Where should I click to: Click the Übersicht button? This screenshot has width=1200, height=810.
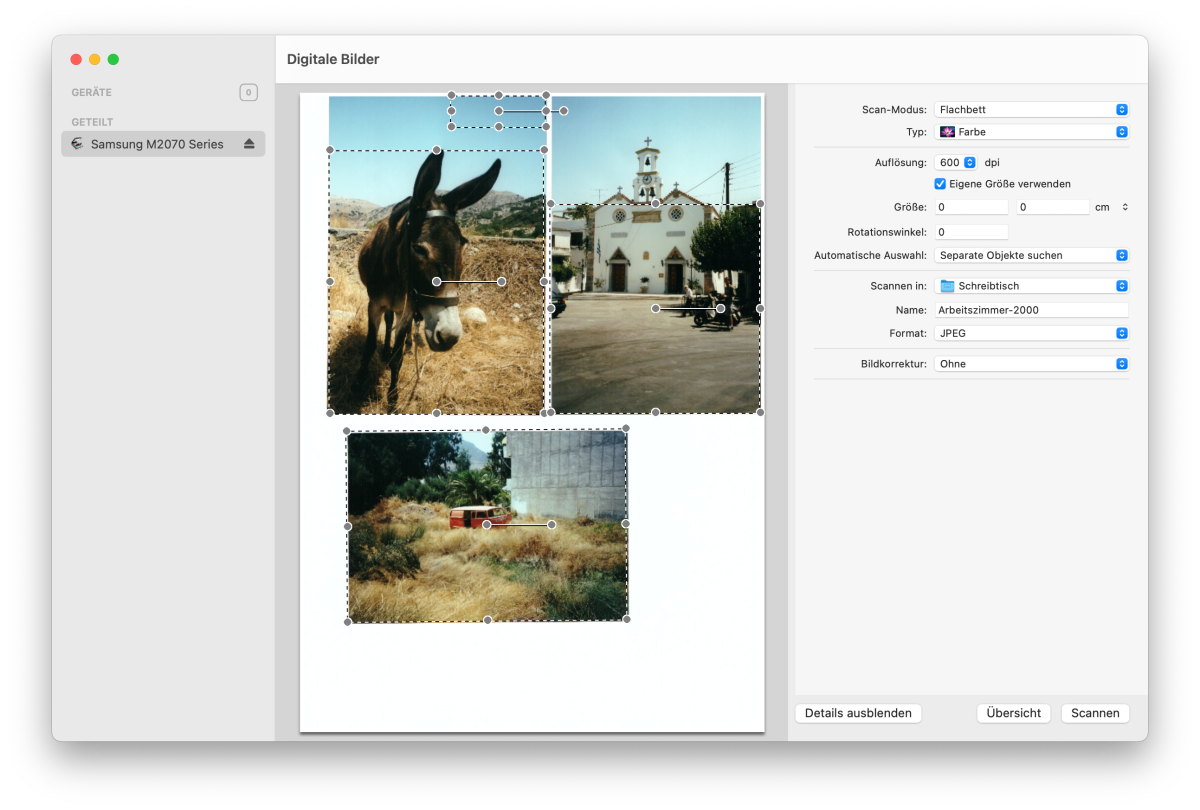(x=1014, y=713)
